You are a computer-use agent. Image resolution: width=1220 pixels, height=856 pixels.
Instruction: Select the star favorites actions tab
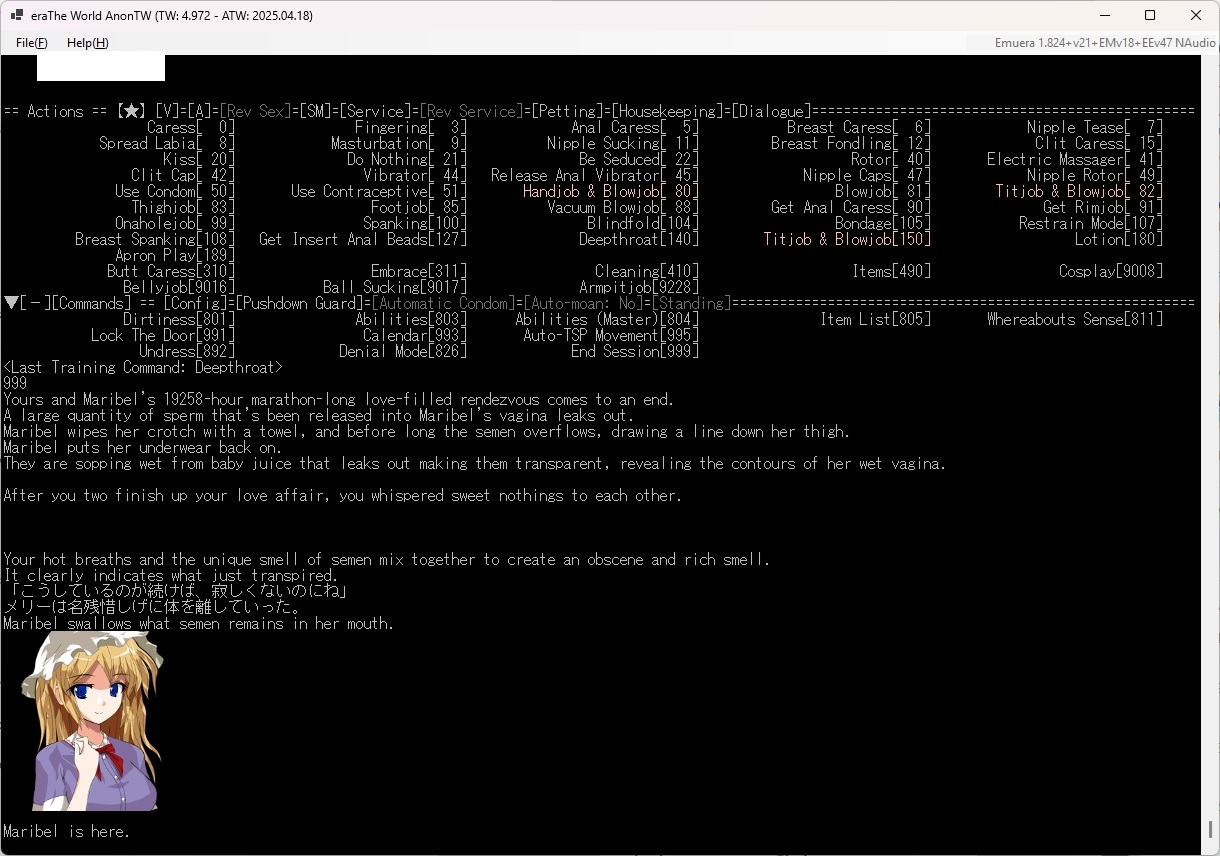coord(132,111)
